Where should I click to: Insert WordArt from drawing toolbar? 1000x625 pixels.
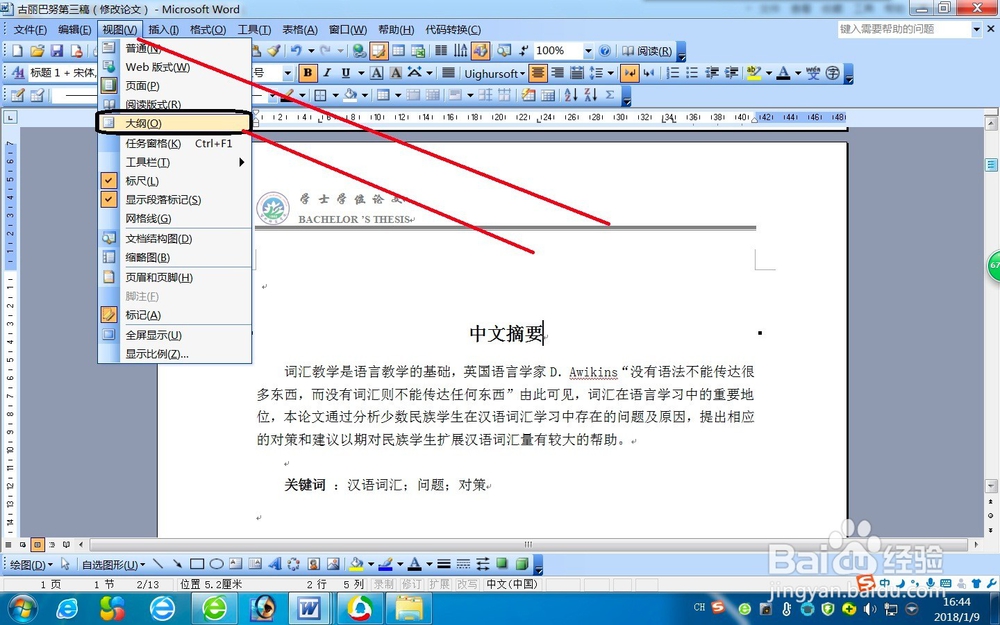(275, 564)
